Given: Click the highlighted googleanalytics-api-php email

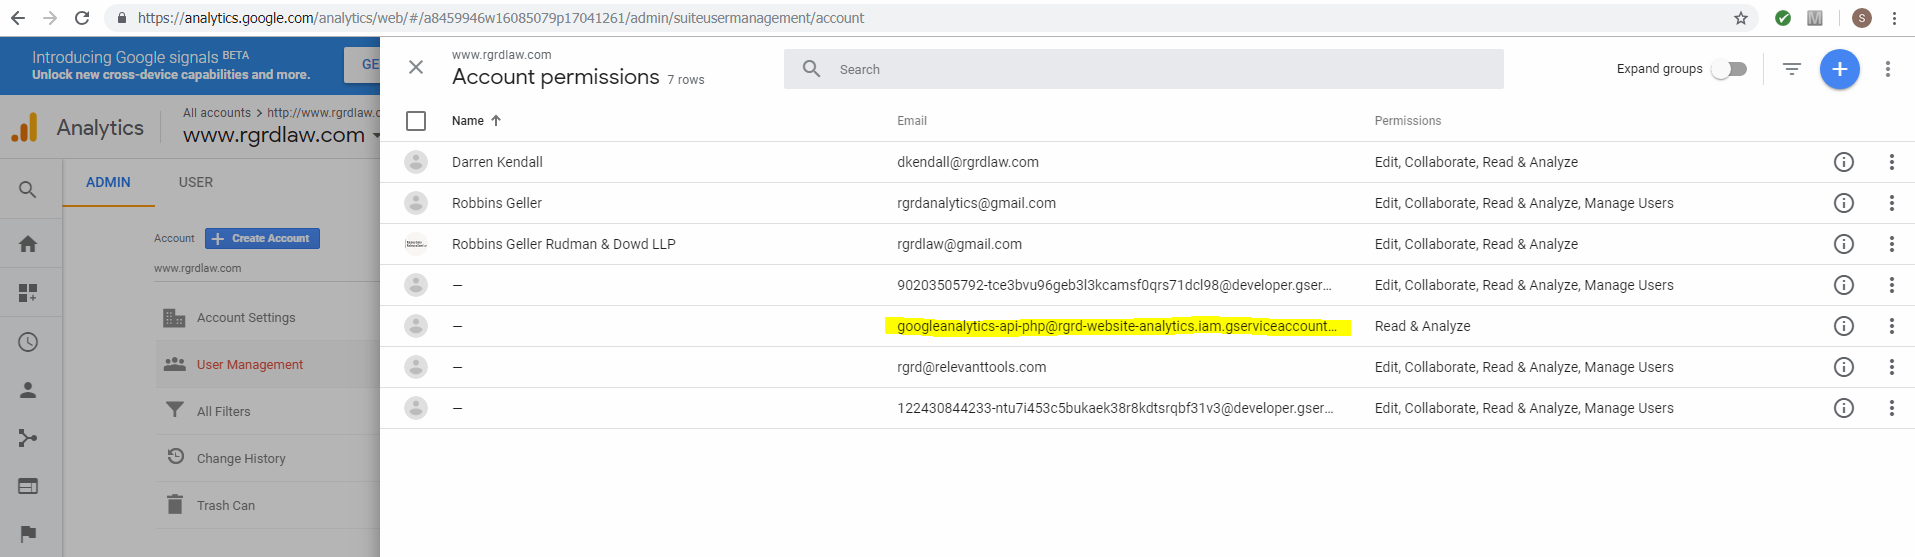Looking at the screenshot, I should click(1117, 326).
